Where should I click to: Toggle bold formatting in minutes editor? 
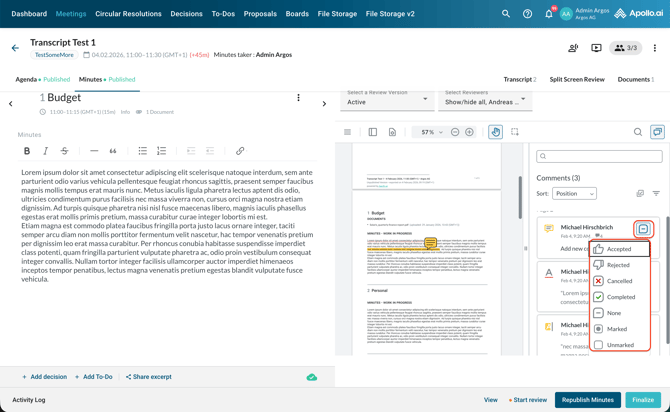pyautogui.click(x=27, y=151)
